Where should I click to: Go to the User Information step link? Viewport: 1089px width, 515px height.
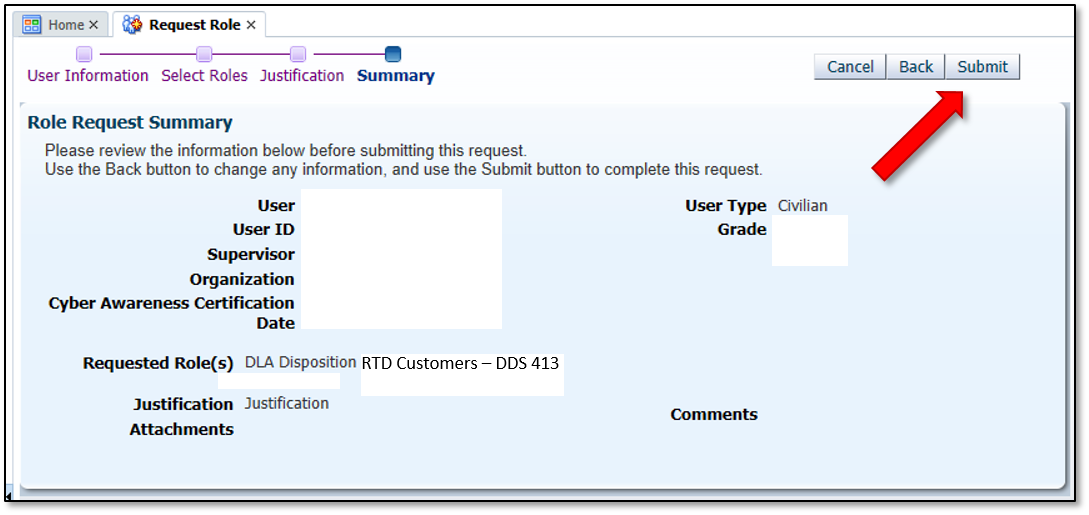coord(88,76)
